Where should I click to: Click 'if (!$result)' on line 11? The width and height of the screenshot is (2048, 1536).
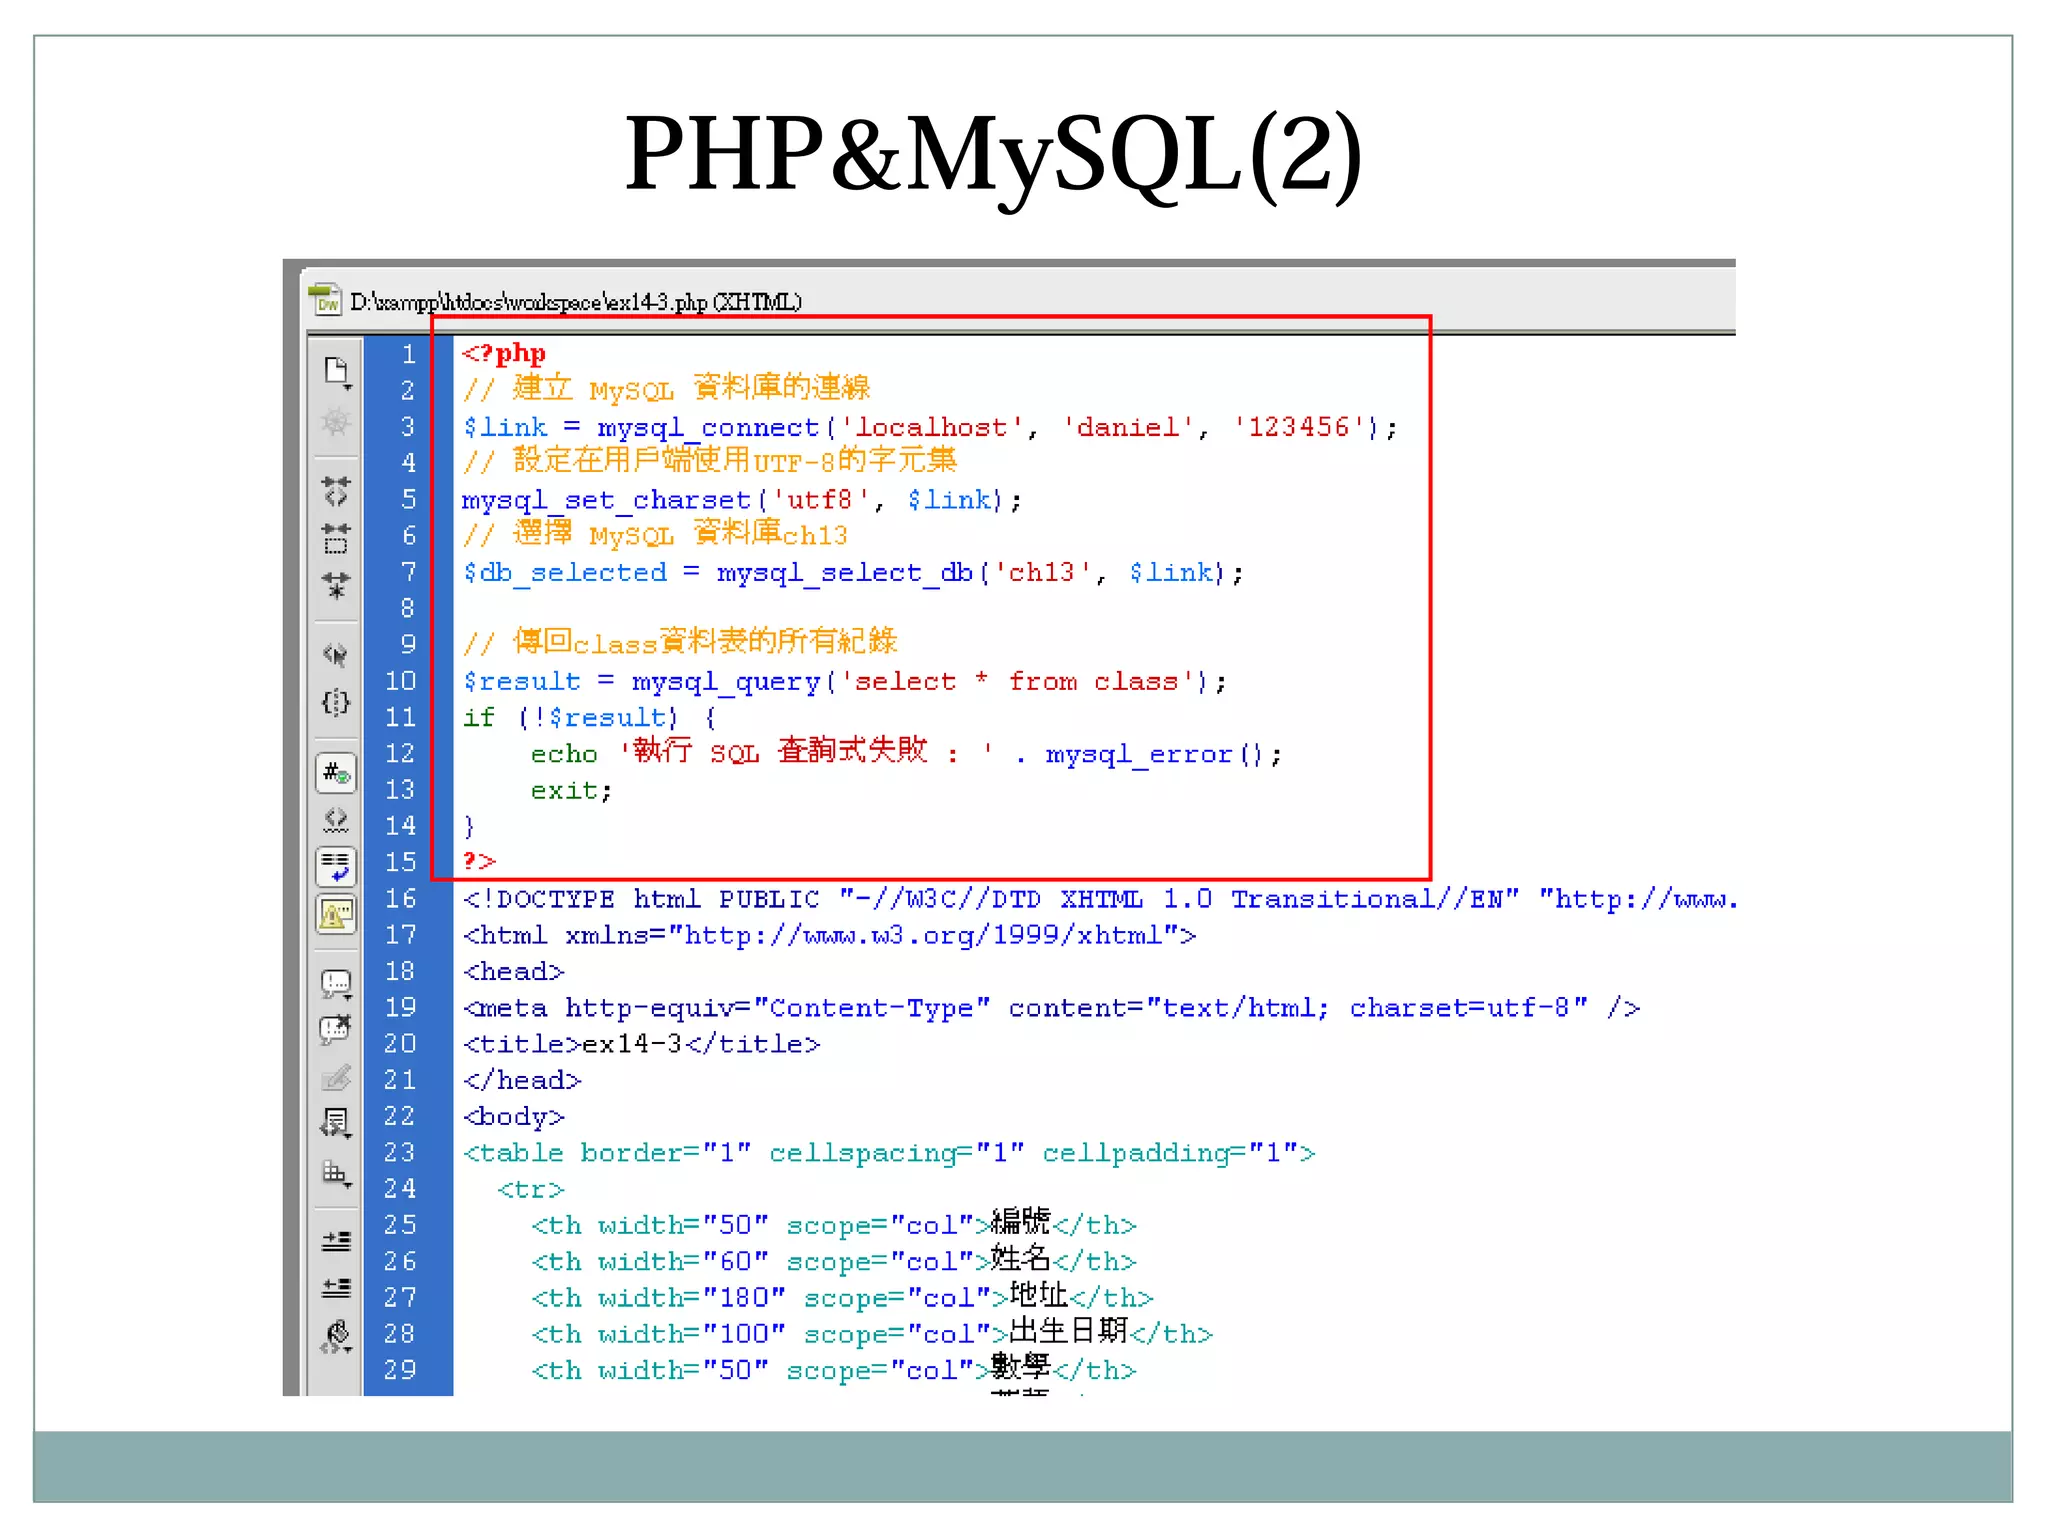point(570,718)
